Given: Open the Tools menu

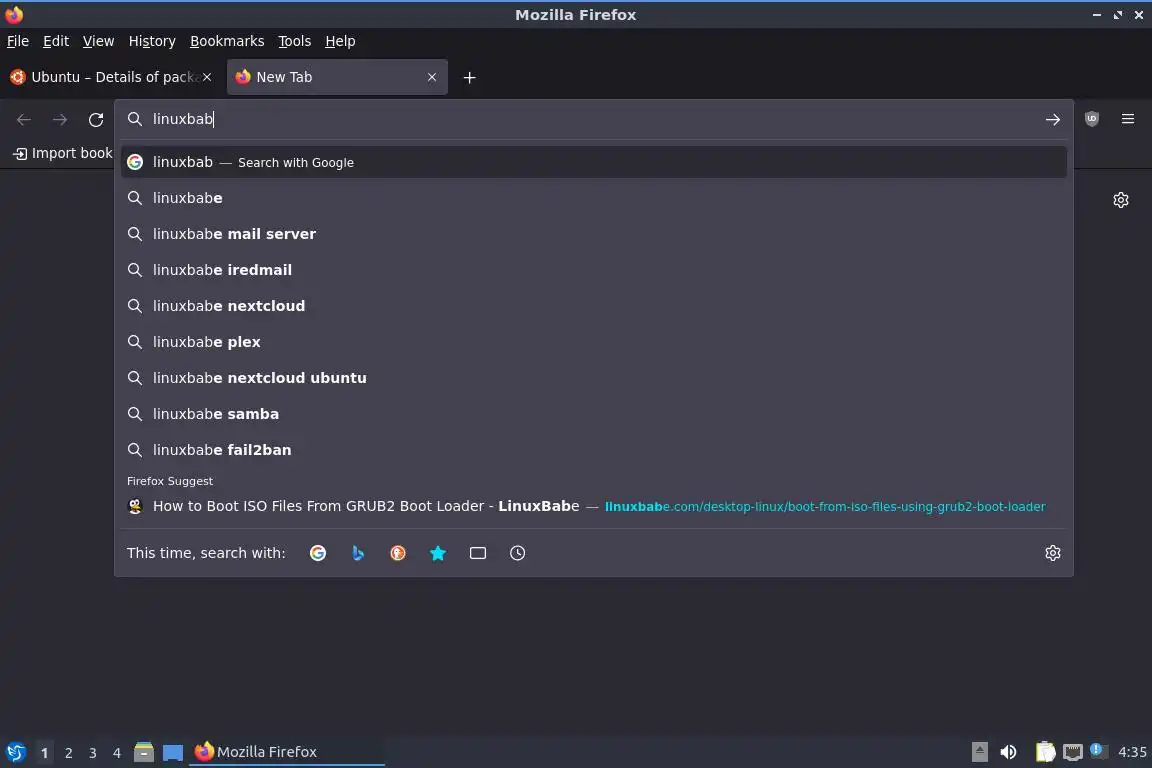Looking at the screenshot, I should [x=295, y=41].
